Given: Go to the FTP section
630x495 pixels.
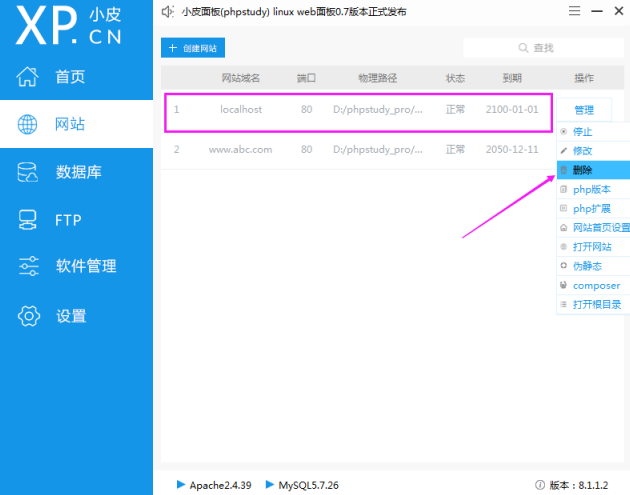Looking at the screenshot, I should 68,220.
